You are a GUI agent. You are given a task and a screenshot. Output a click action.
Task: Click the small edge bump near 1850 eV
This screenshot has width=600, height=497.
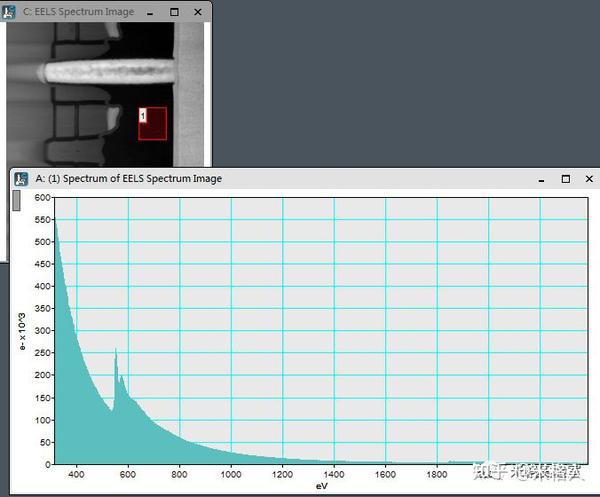click(x=450, y=462)
